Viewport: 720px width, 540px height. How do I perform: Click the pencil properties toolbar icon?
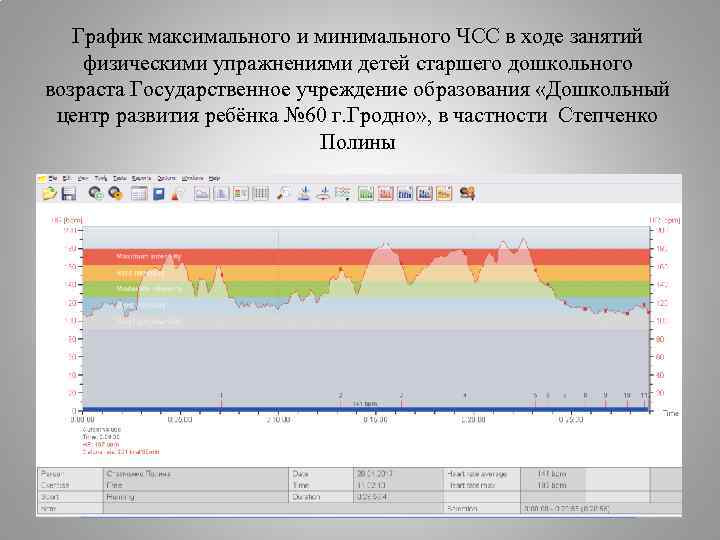[x=283, y=193]
